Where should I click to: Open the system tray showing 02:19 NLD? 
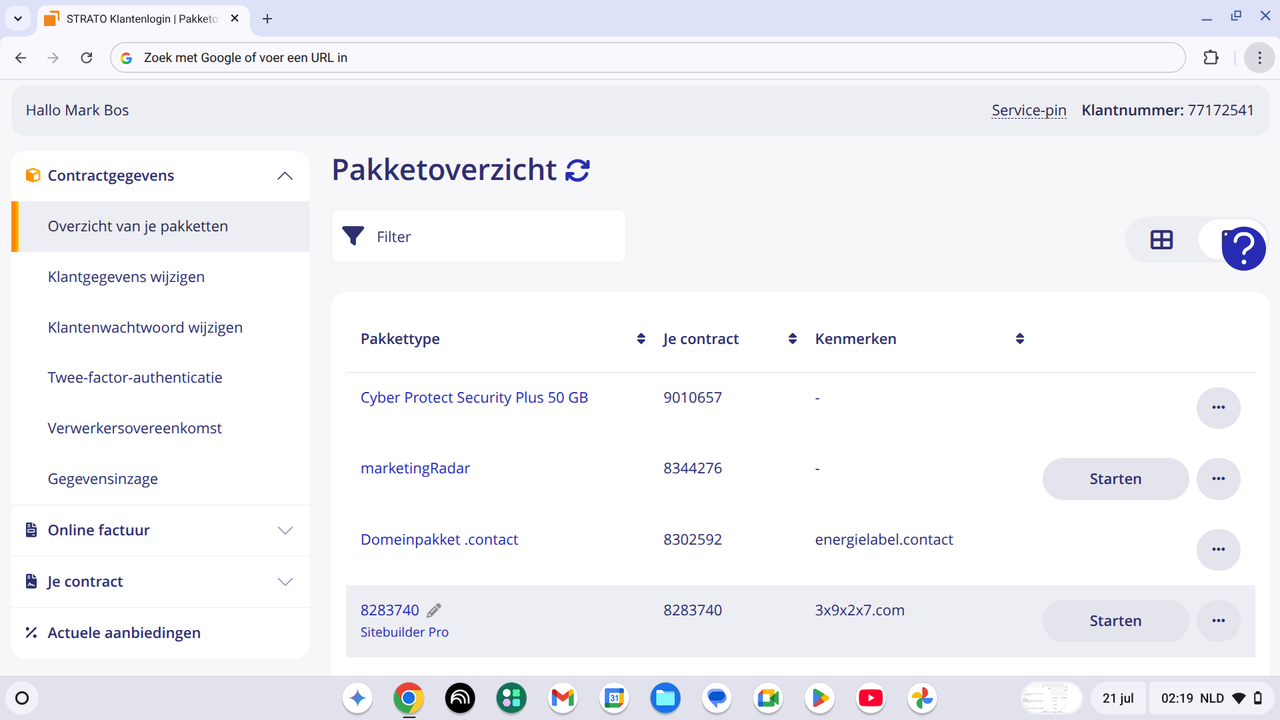pos(1210,698)
